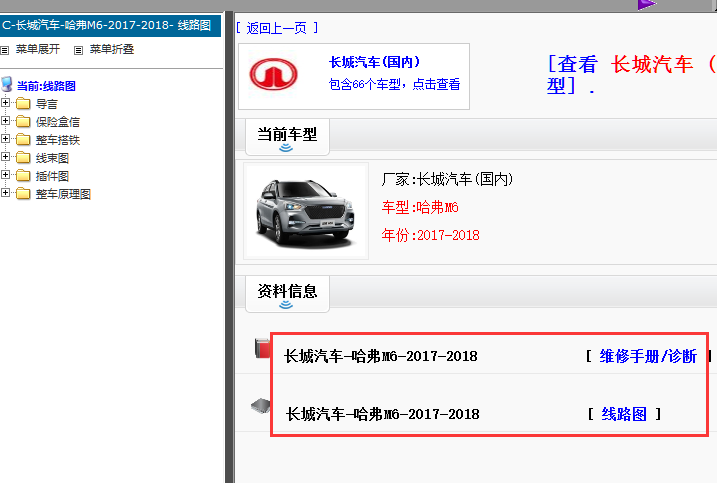Click the 当前:线路图 label
This screenshot has height=483, width=717.
[x=46, y=86]
